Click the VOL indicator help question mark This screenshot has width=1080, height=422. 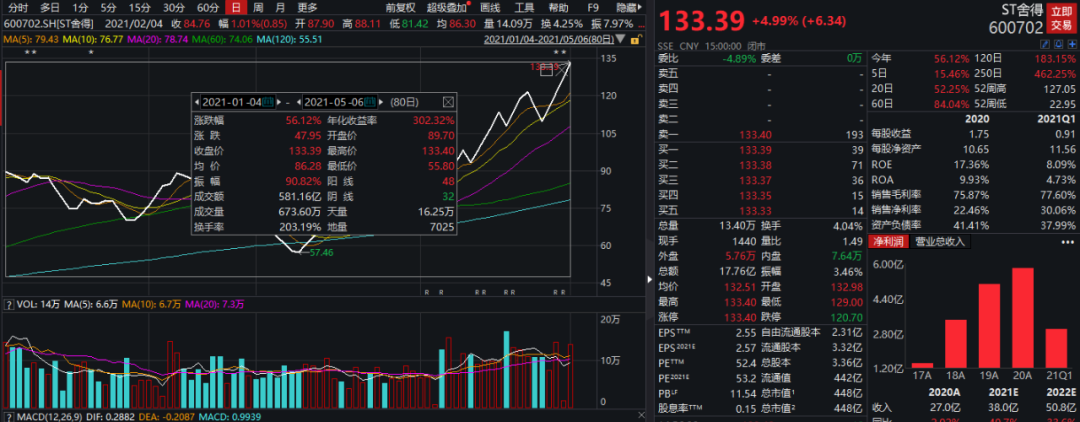8,304
